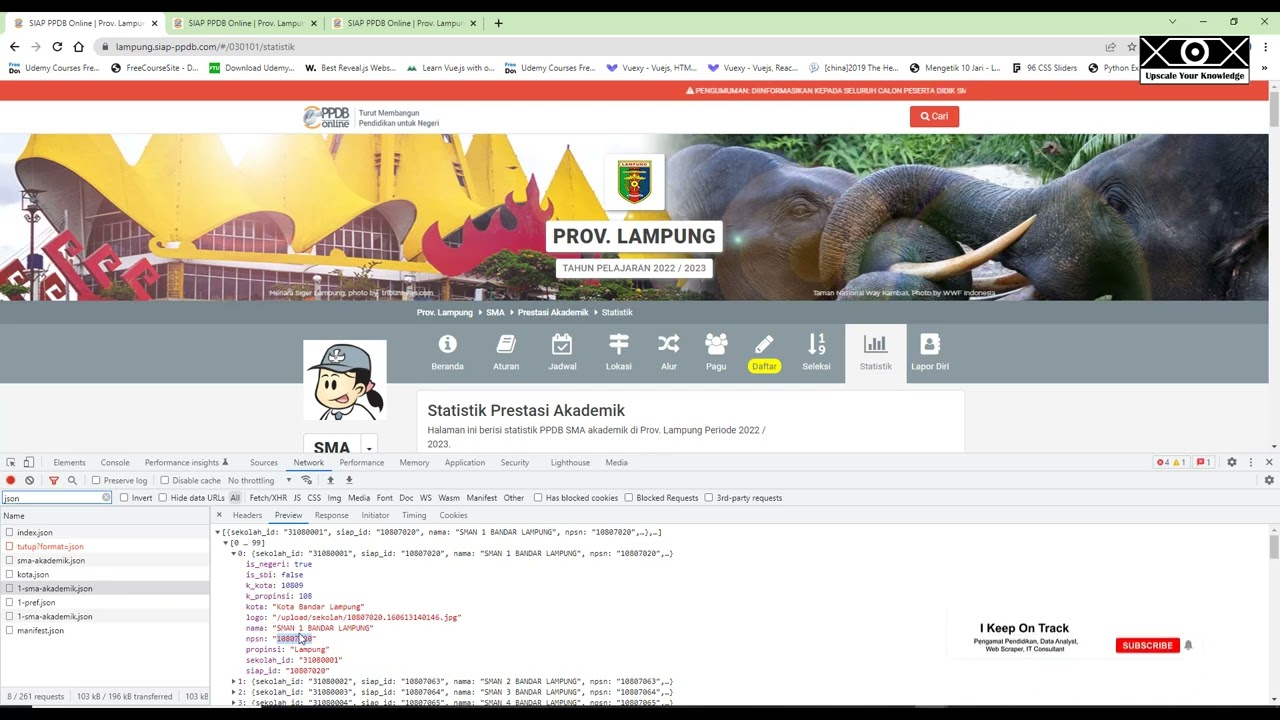
Task: Select the sma-akademik.json request
Action: point(51,561)
